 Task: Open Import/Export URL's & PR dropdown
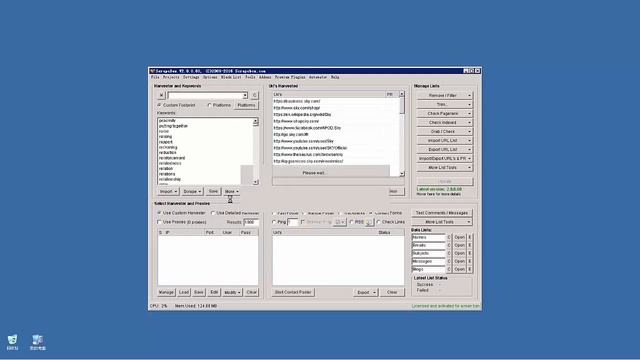click(x=444, y=158)
